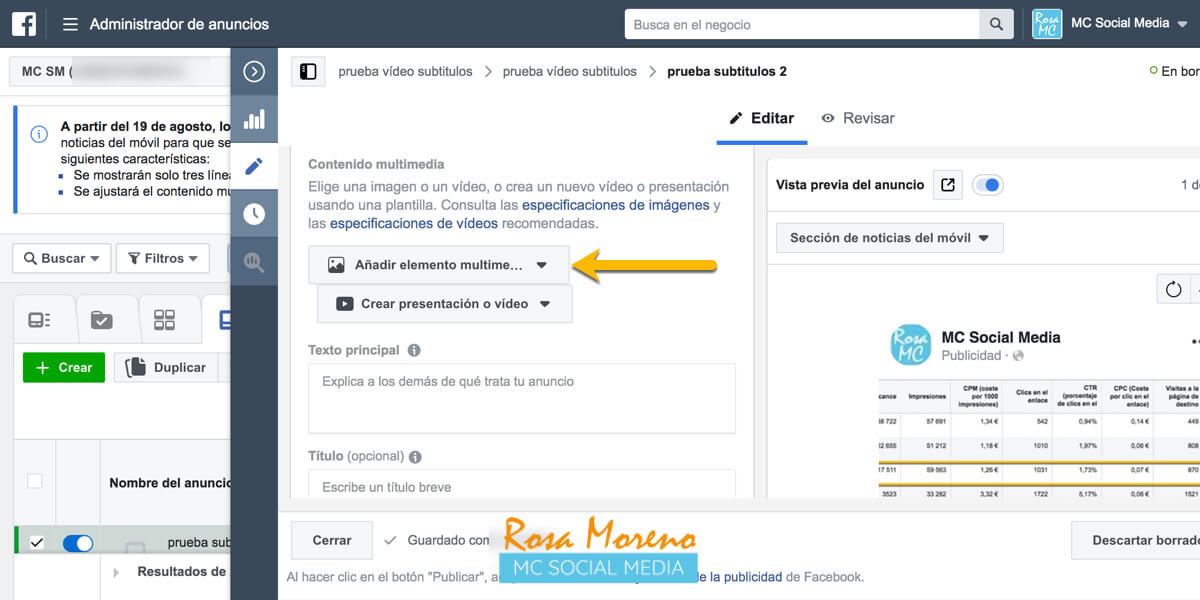This screenshot has width=1200, height=600.
Task: Uncheck the checked row checkbox for prueba sub
Action: pos(37,543)
